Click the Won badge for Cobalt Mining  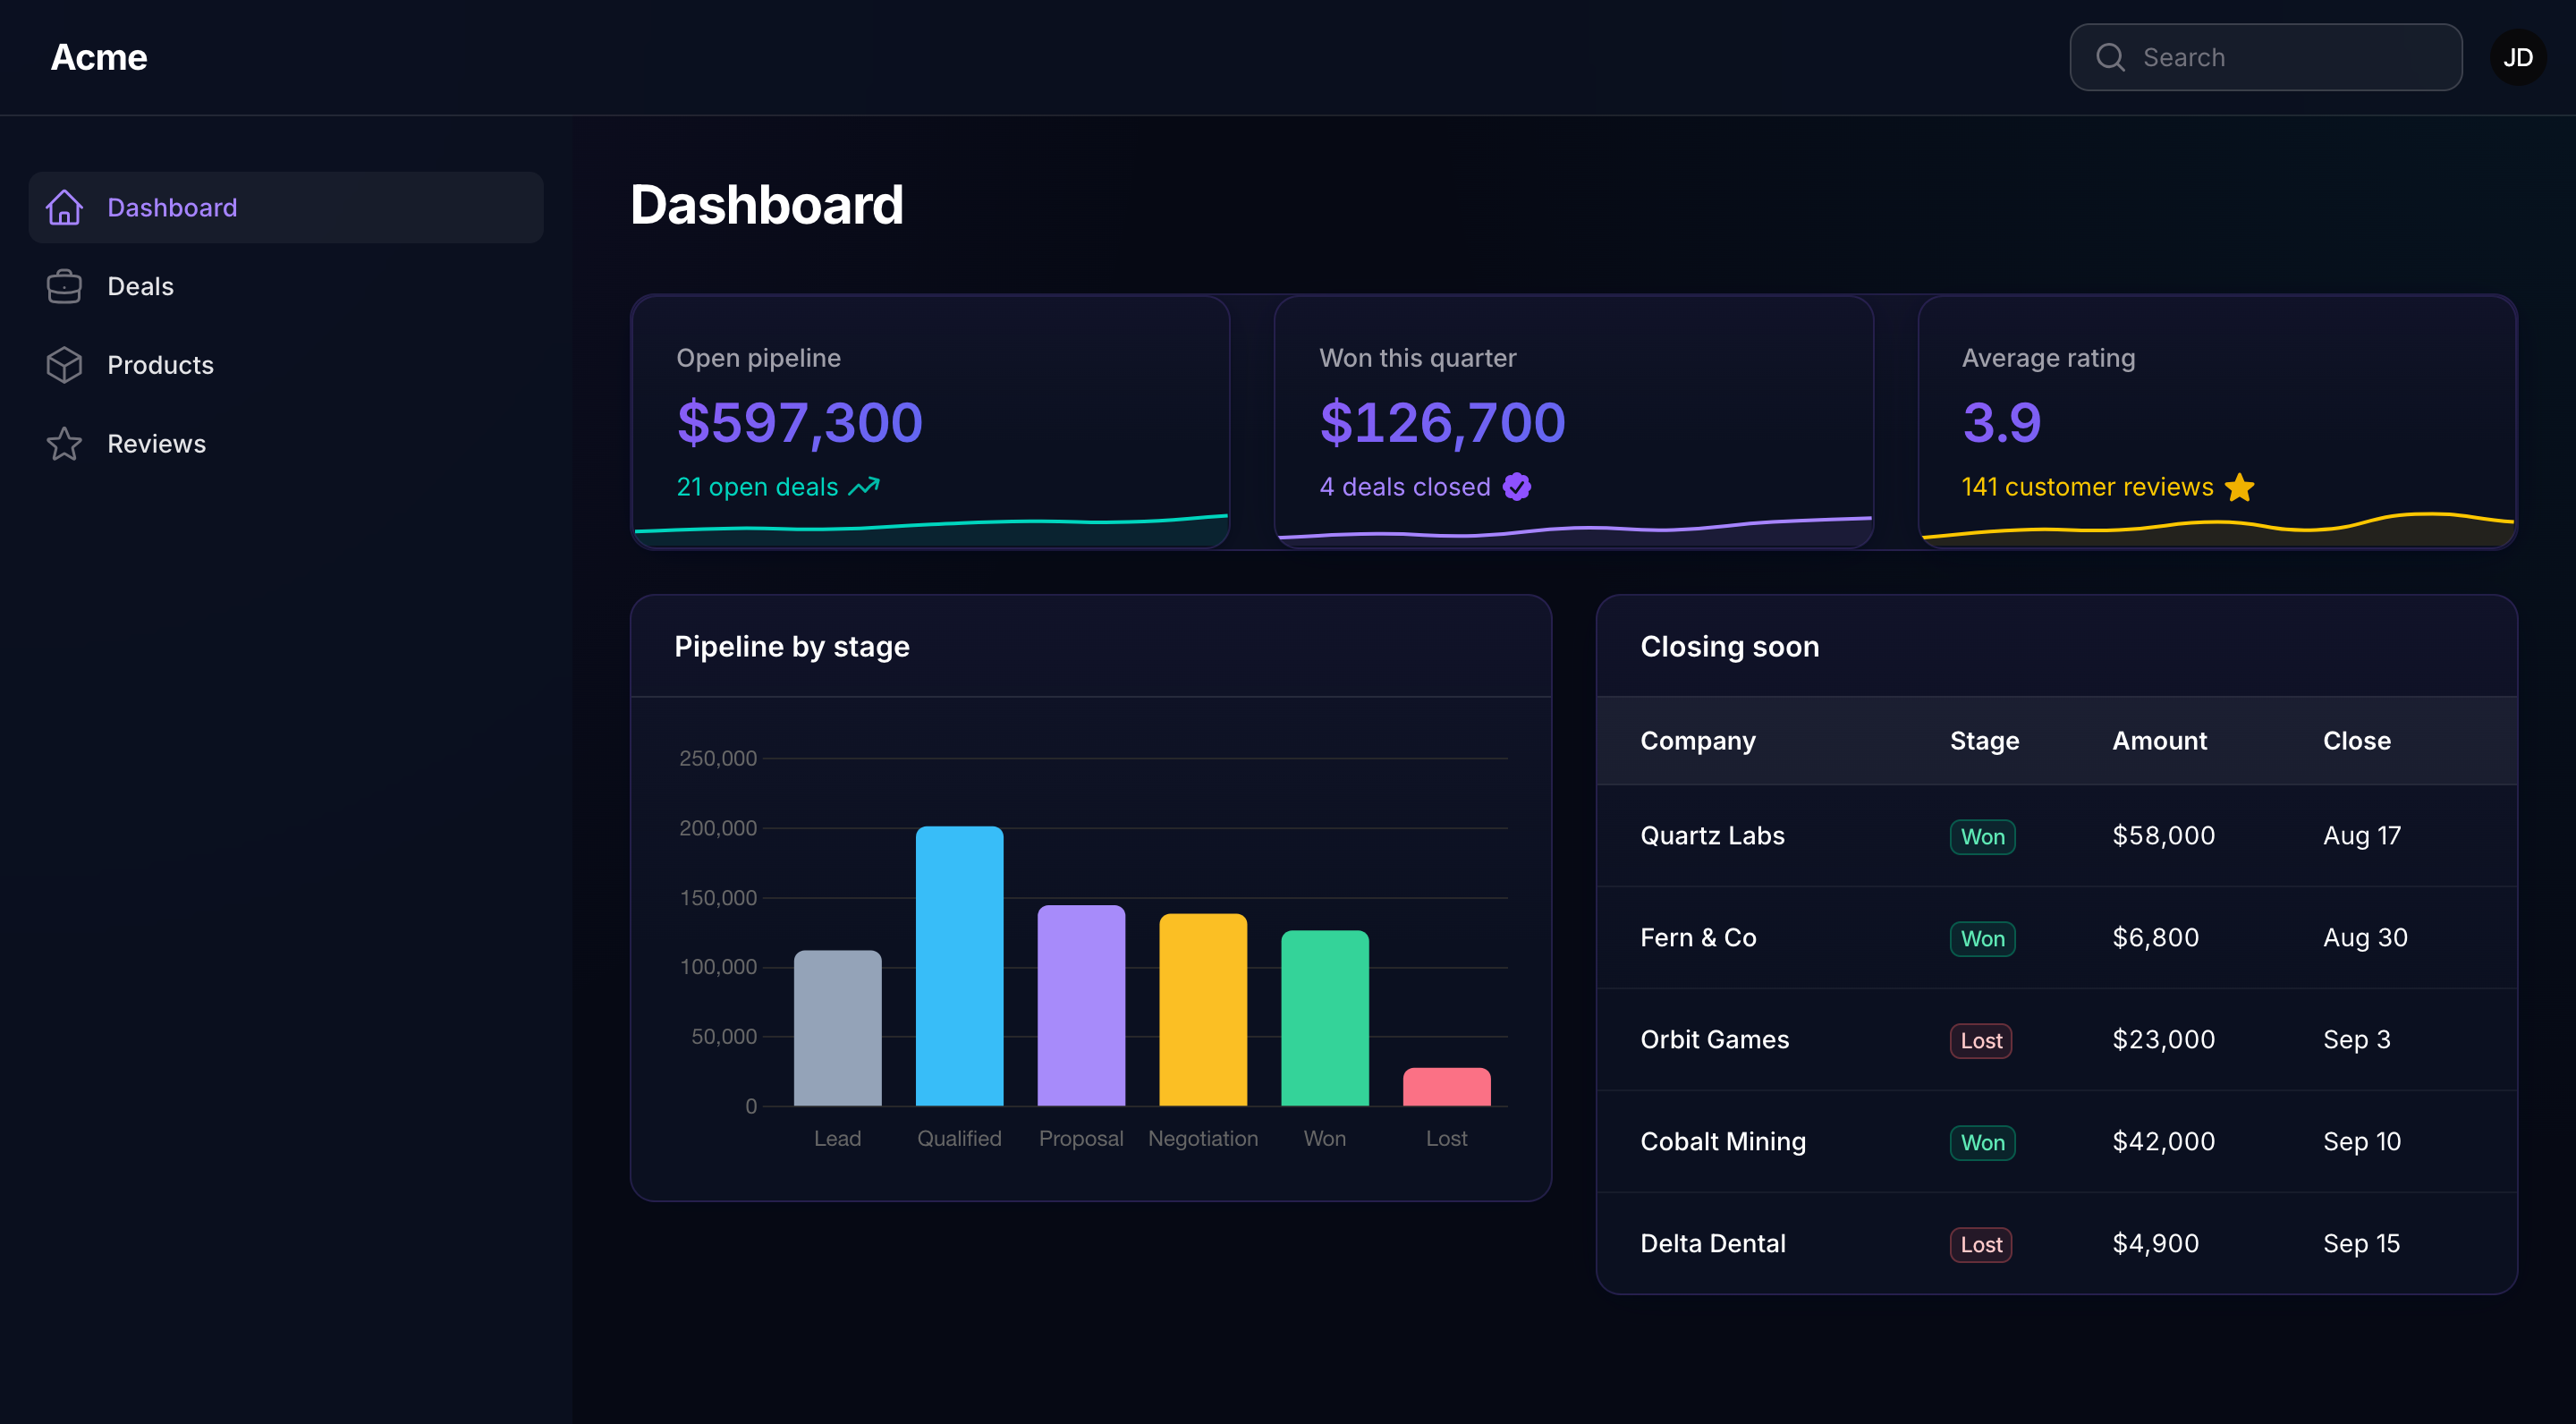(1982, 1143)
